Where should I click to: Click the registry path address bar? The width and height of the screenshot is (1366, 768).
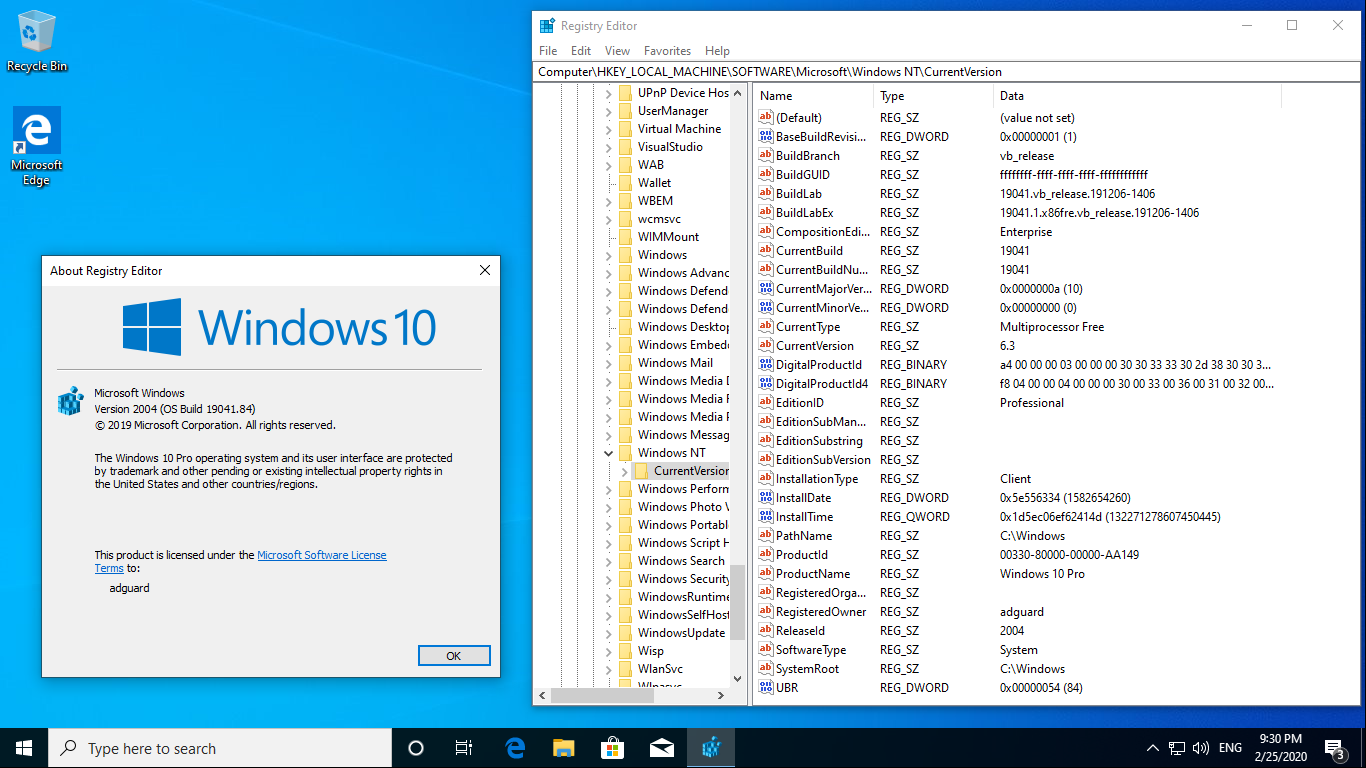point(947,72)
